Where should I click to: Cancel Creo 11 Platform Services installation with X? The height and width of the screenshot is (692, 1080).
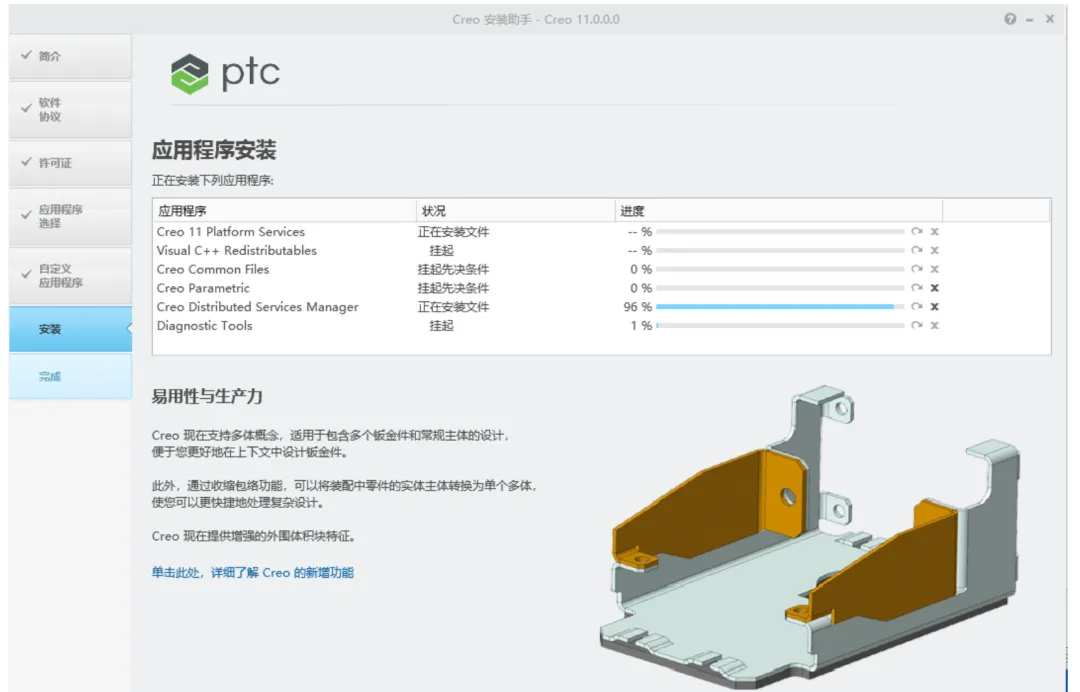(x=935, y=231)
